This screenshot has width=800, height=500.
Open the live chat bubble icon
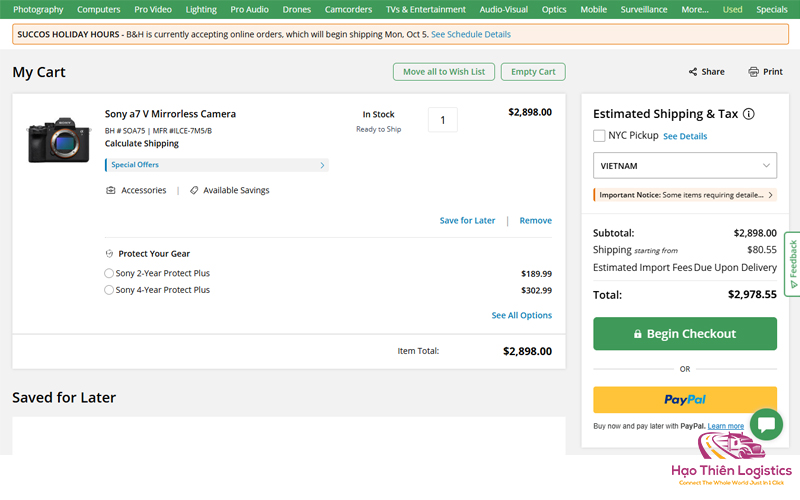pos(766,424)
